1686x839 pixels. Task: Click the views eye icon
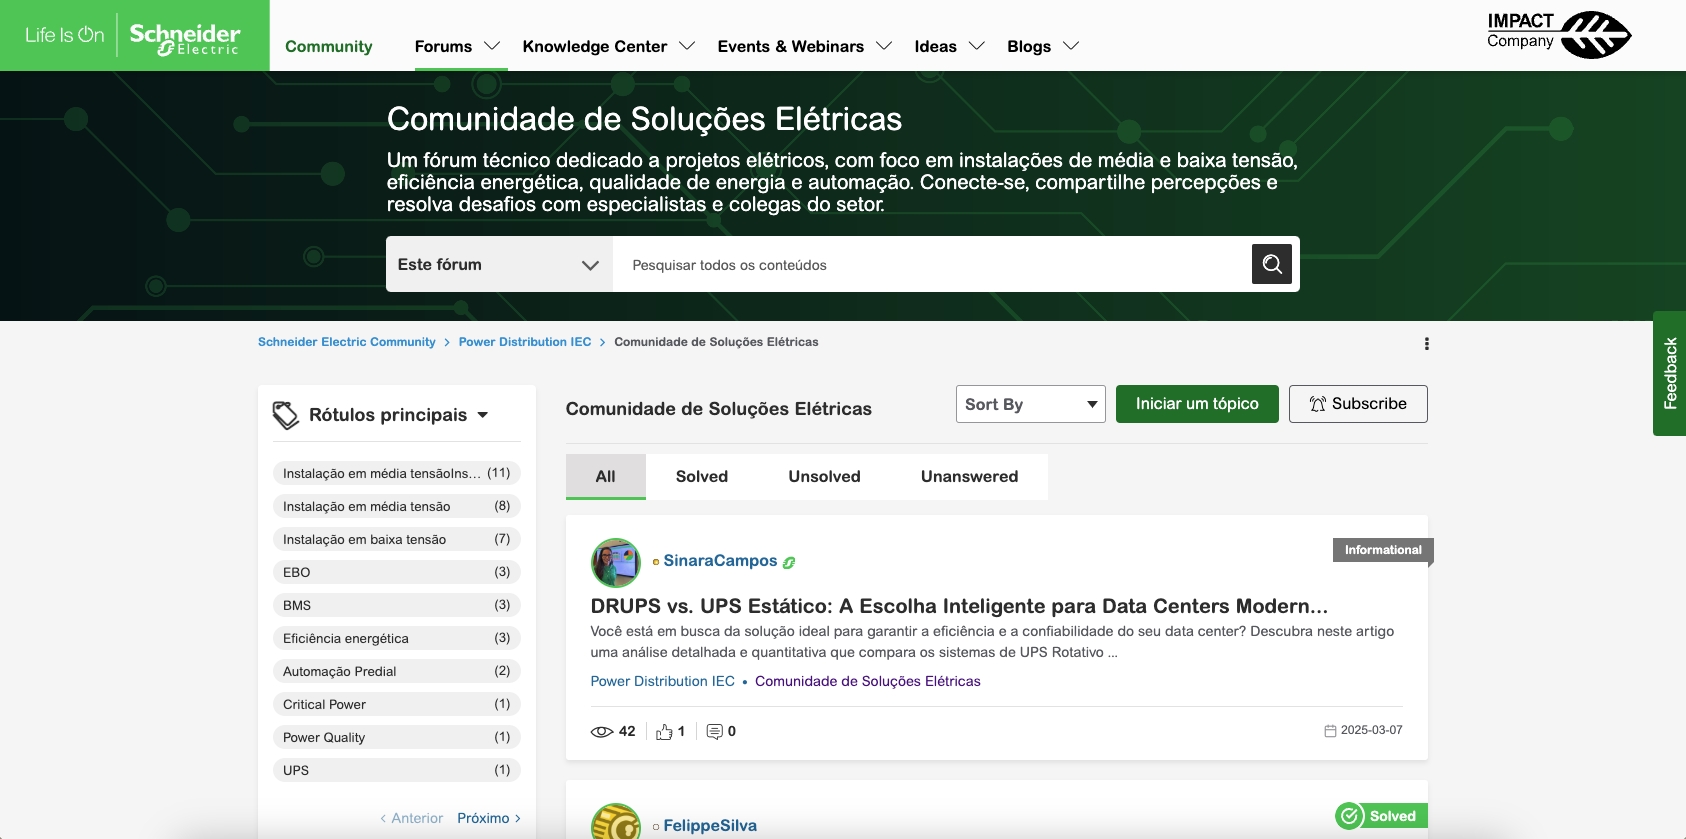[602, 732]
